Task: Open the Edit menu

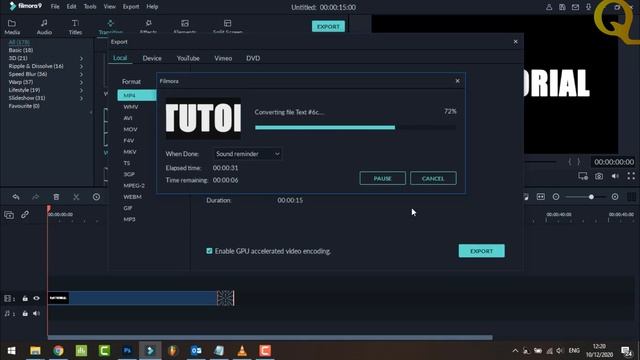Action: 71,7
